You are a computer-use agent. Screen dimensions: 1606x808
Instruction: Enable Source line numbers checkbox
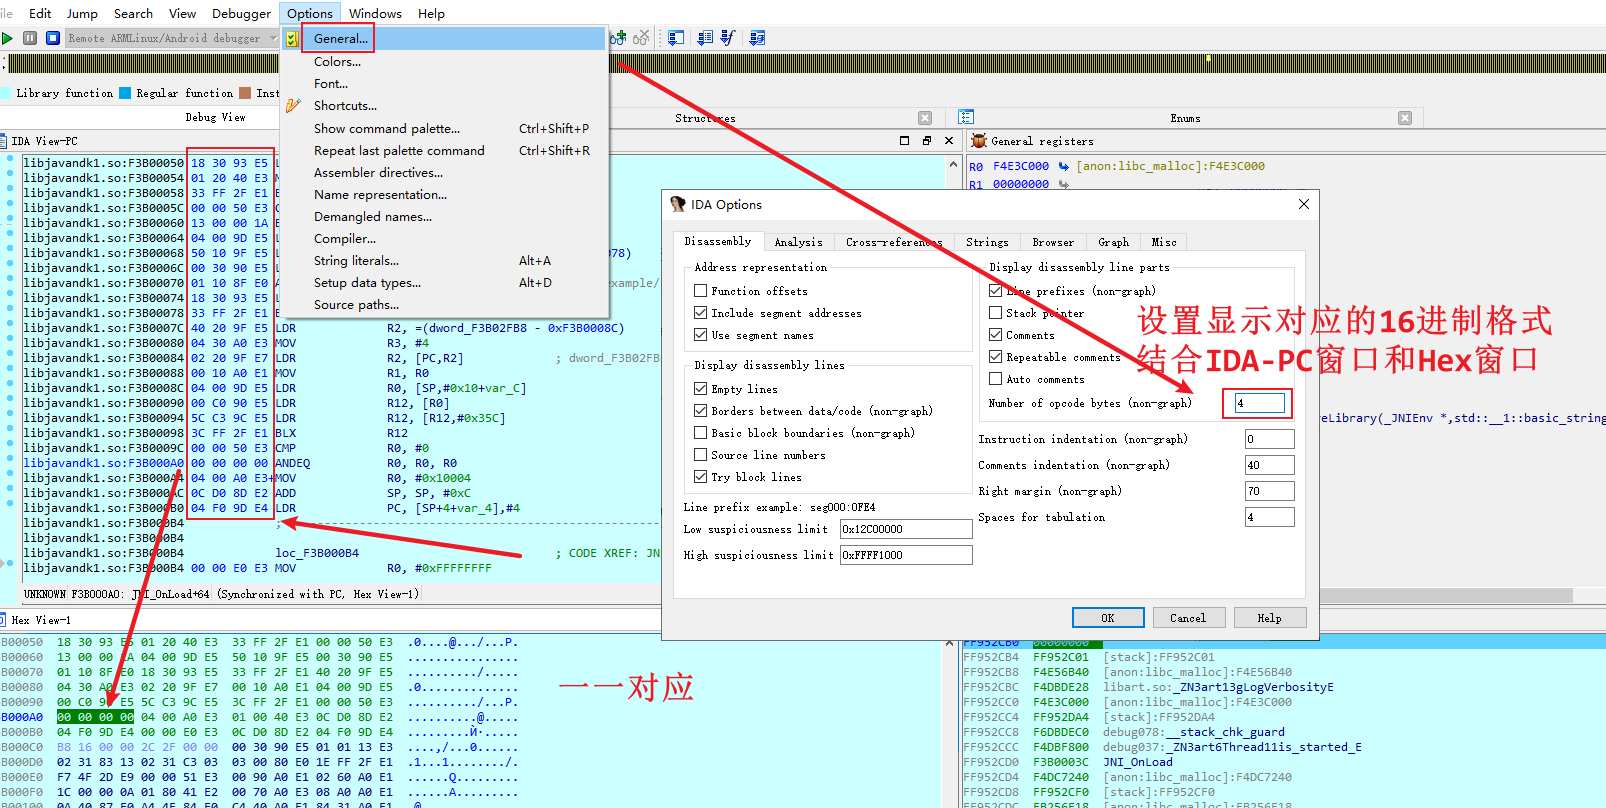tap(701, 455)
